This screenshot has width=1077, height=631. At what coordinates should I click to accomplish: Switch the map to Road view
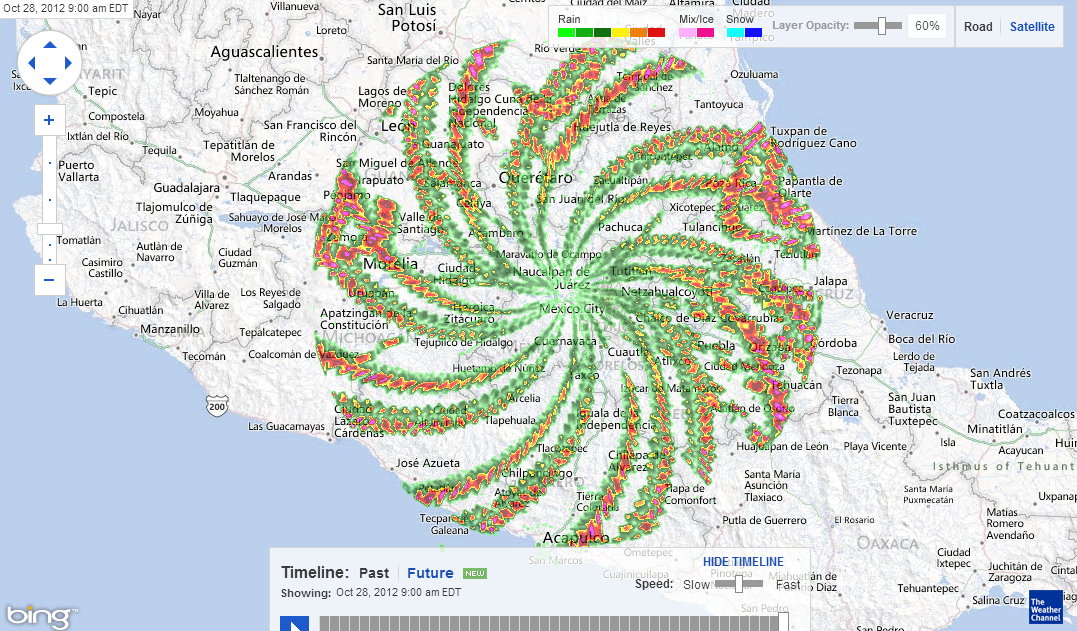[x=978, y=26]
